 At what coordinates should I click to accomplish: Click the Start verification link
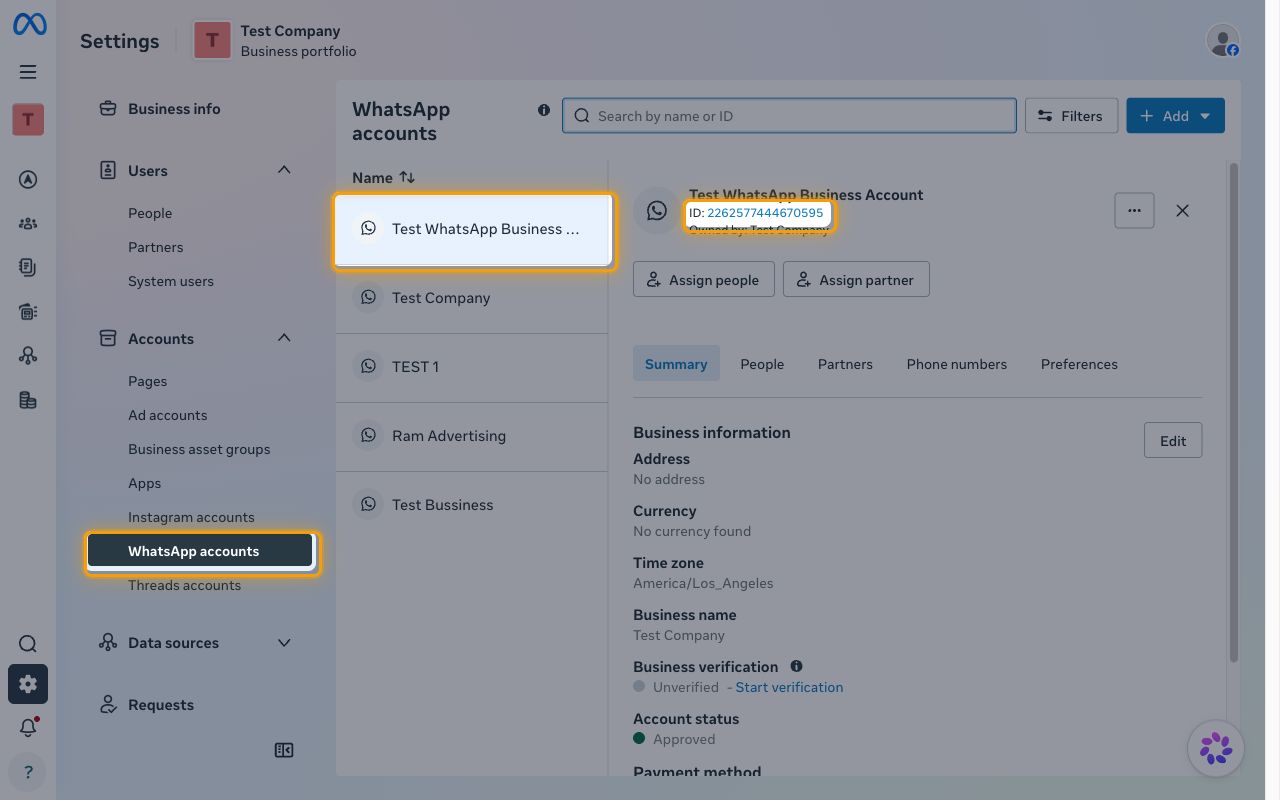tap(789, 687)
